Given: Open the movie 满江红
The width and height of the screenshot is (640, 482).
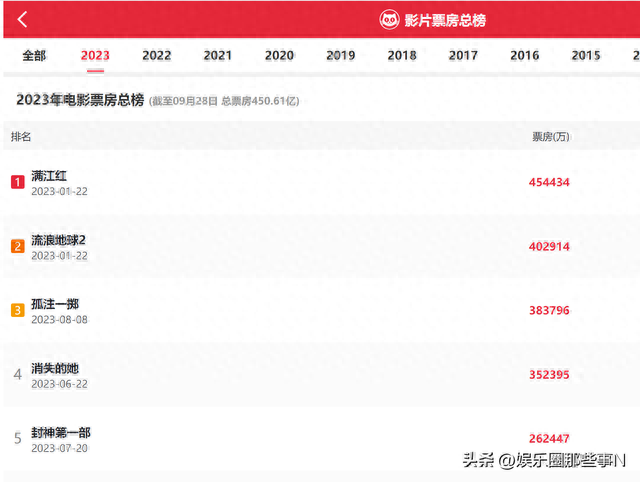Looking at the screenshot, I should tap(49, 176).
